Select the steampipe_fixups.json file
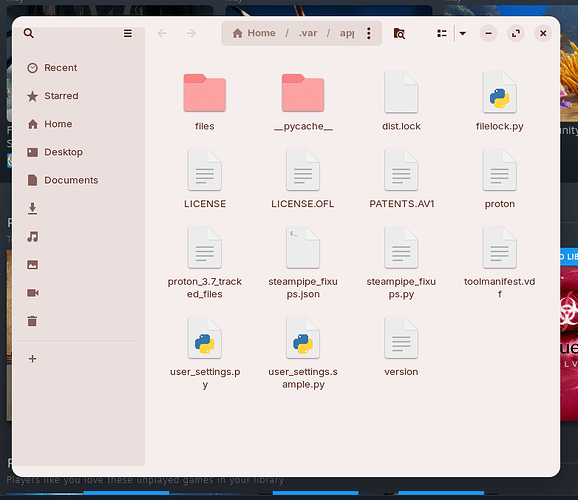The height and width of the screenshot is (500, 578). pyautogui.click(x=303, y=263)
